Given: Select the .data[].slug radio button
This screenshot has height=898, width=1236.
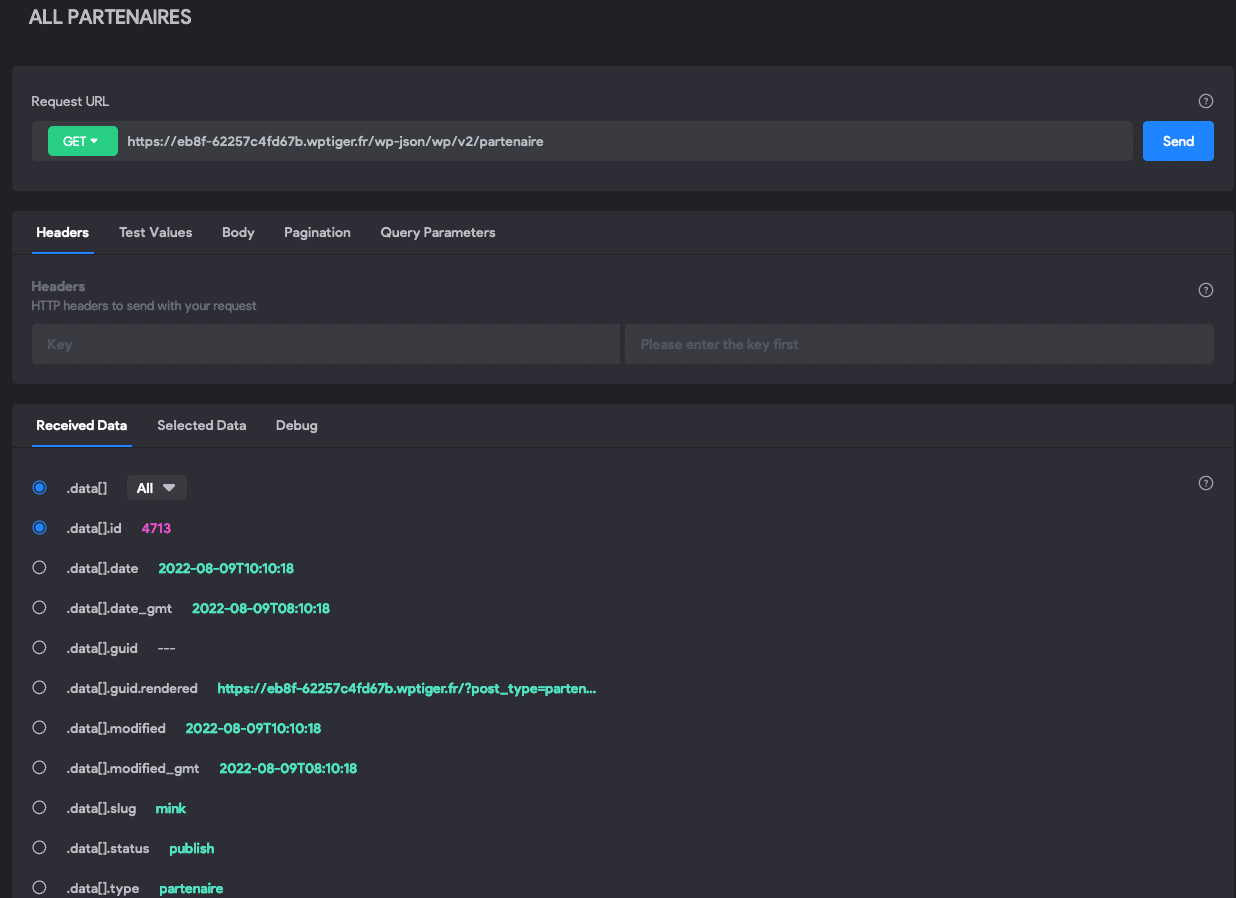Looking at the screenshot, I should [x=40, y=808].
